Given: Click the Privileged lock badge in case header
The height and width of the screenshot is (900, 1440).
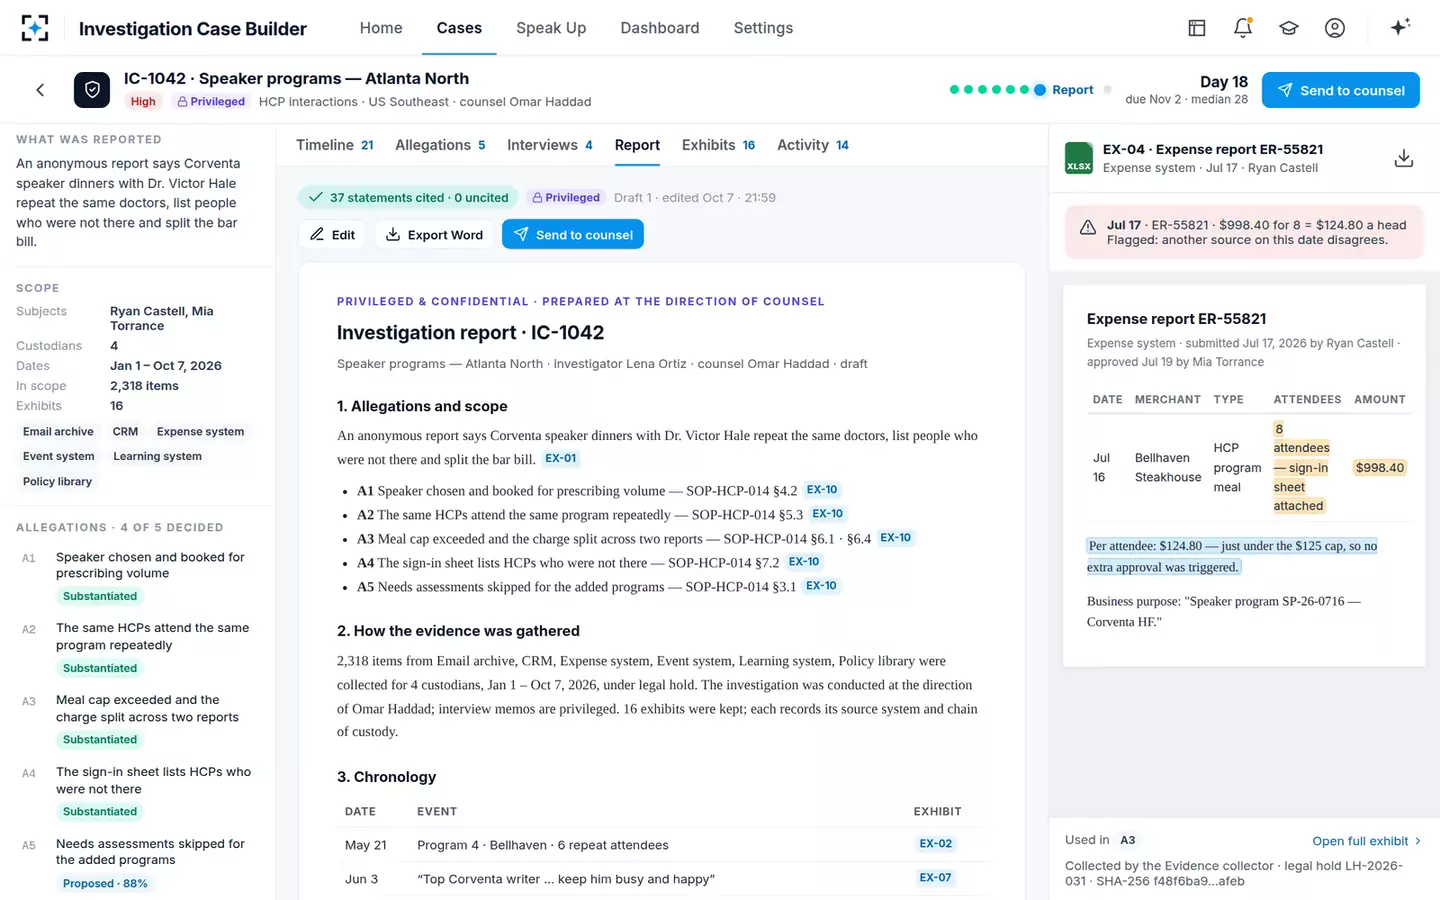Looking at the screenshot, I should [211, 101].
